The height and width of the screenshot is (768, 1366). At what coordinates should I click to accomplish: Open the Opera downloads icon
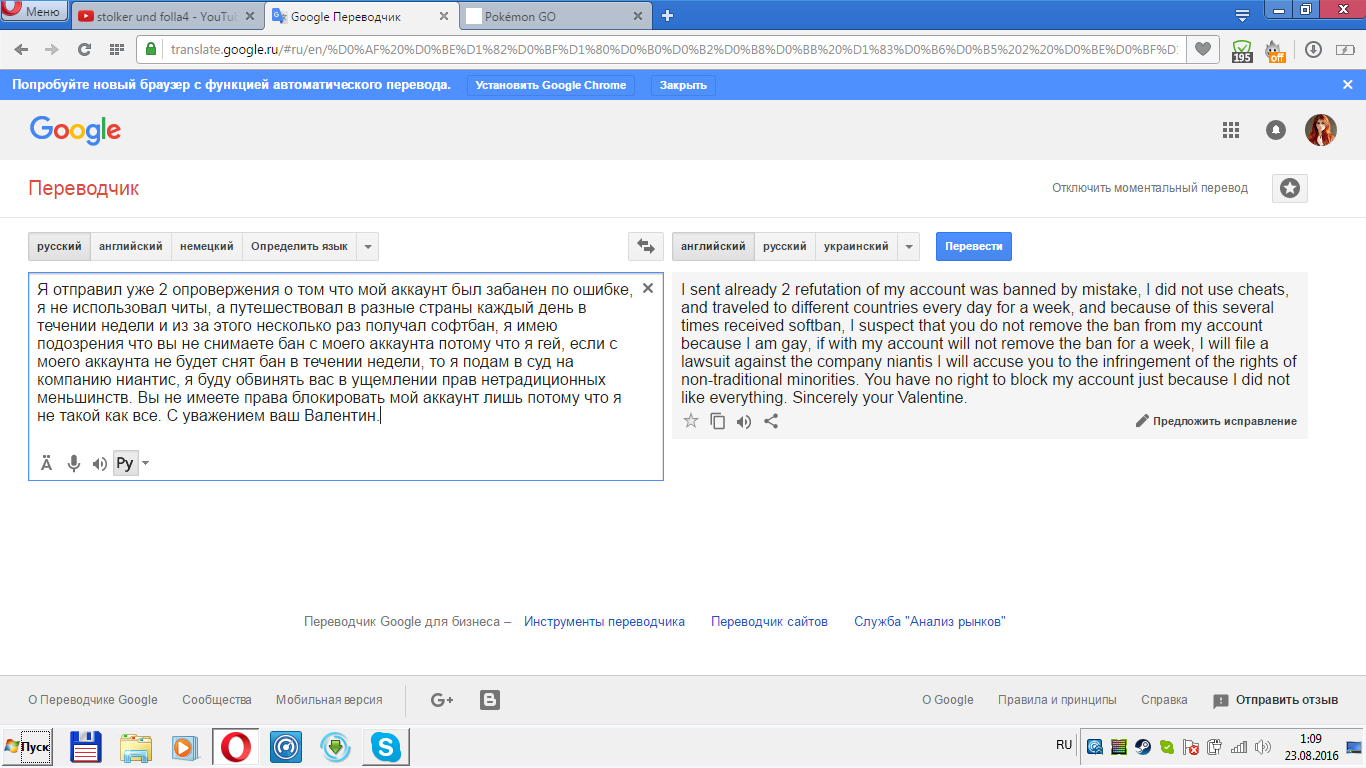tap(1314, 49)
